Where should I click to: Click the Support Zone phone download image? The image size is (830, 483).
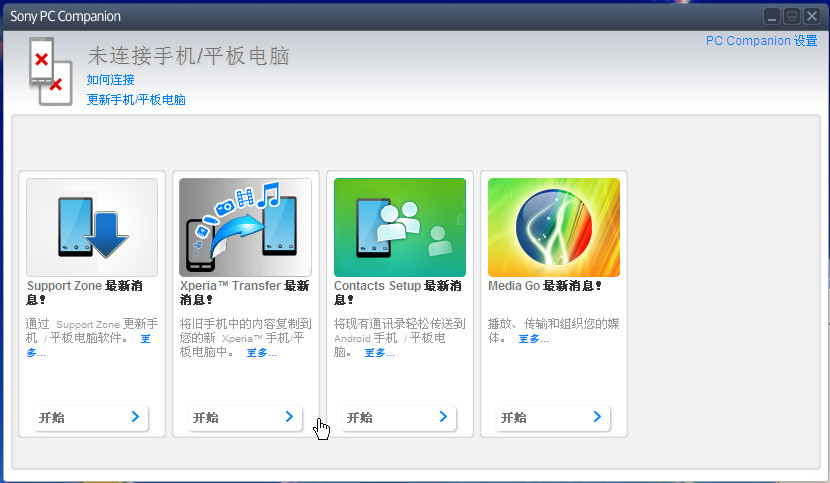[92, 227]
